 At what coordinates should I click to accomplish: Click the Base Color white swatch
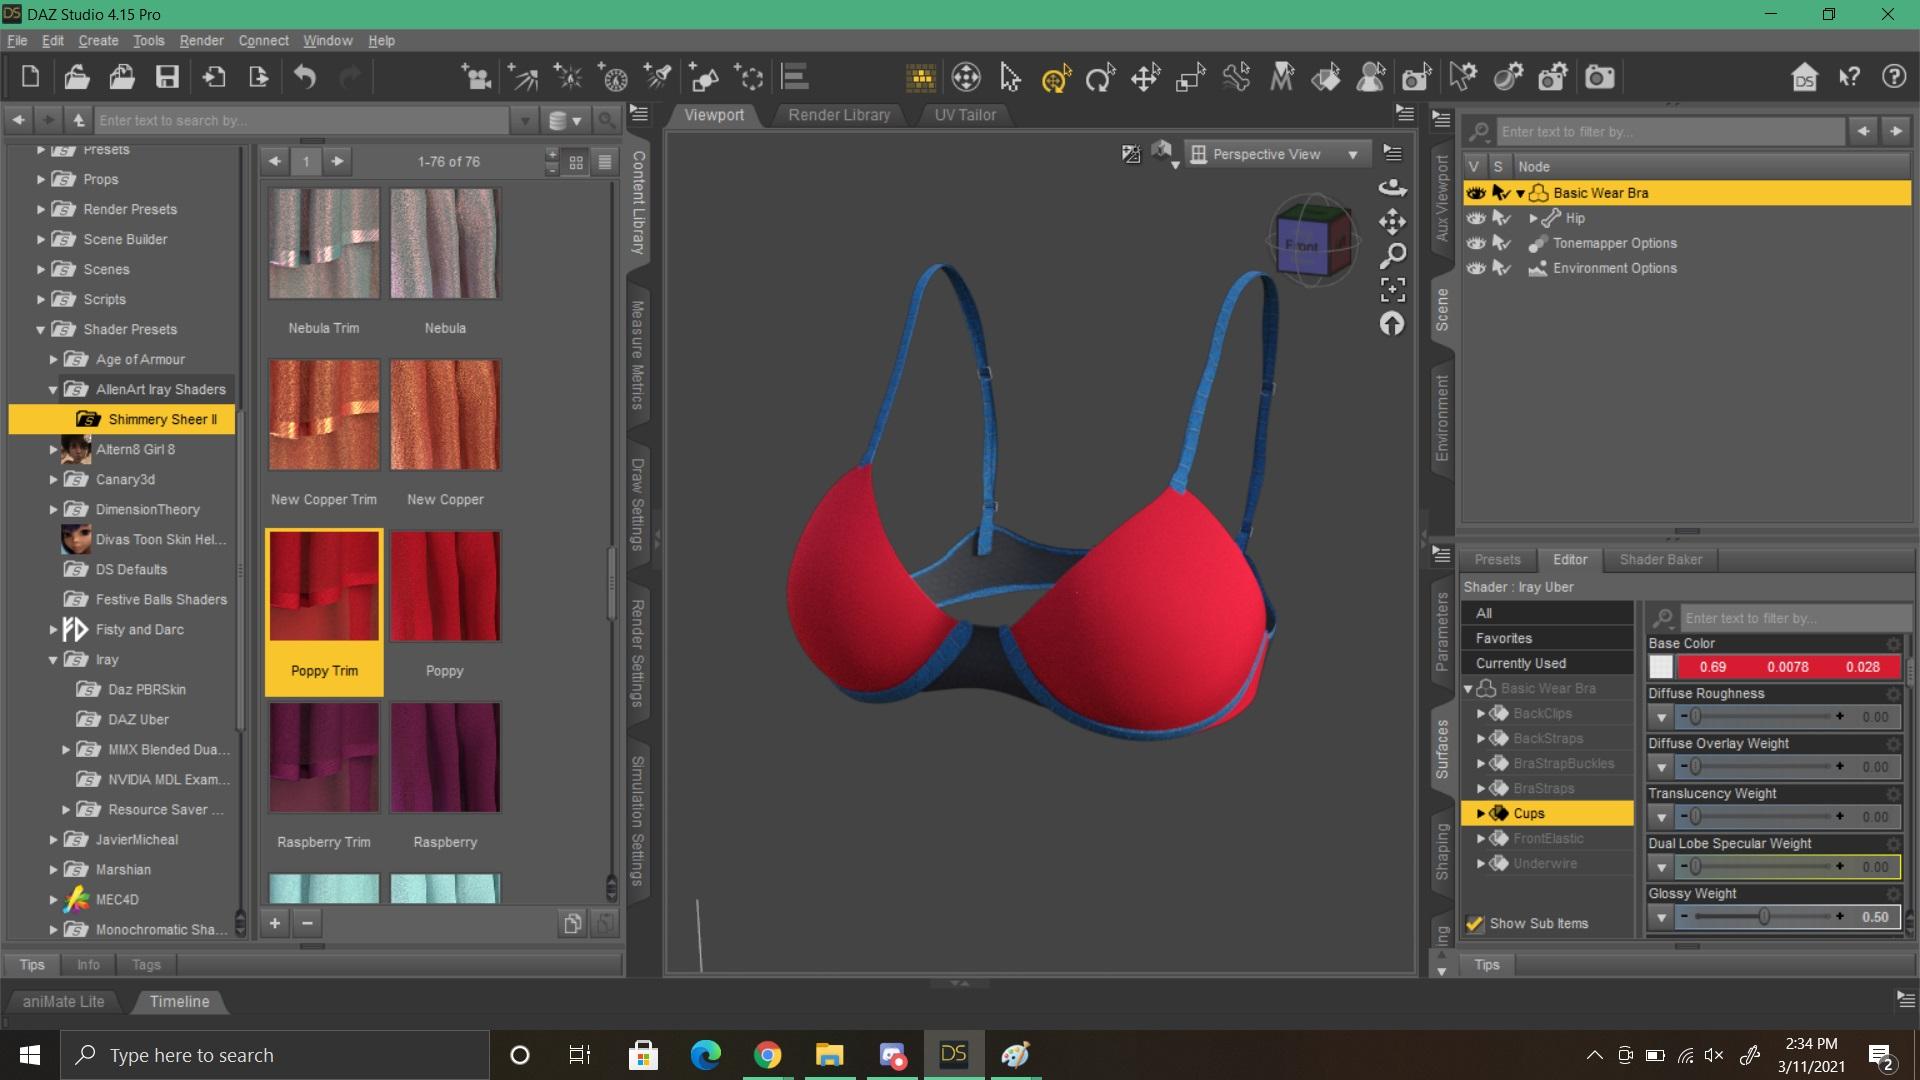coord(1661,667)
